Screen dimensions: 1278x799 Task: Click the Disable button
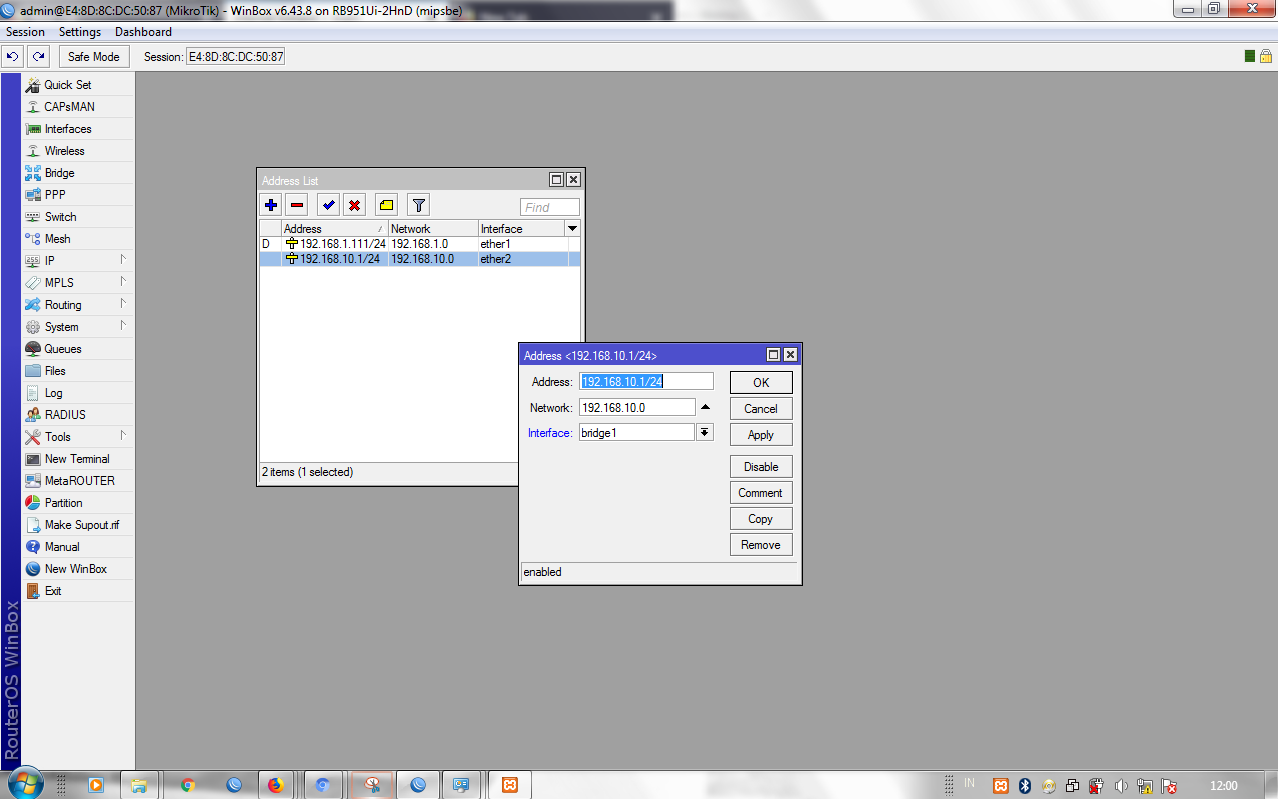(761, 467)
